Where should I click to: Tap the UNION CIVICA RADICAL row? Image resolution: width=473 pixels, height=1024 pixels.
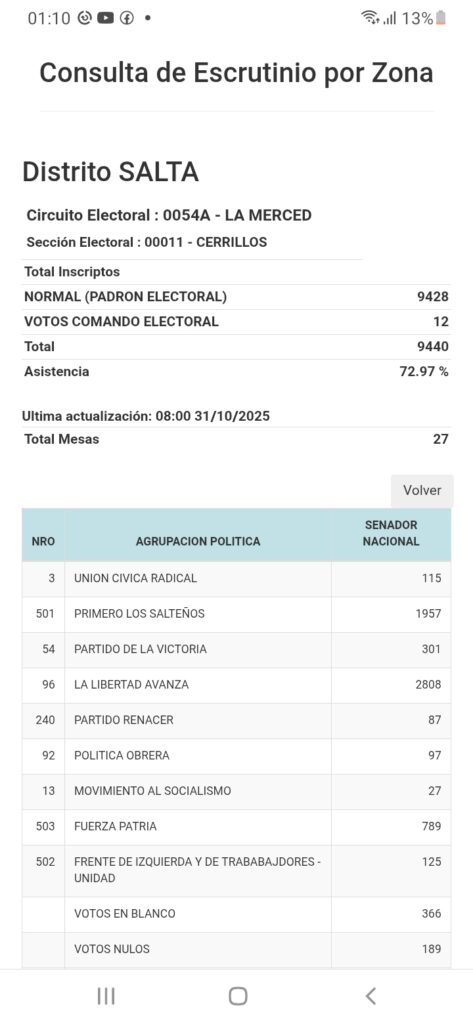point(236,578)
